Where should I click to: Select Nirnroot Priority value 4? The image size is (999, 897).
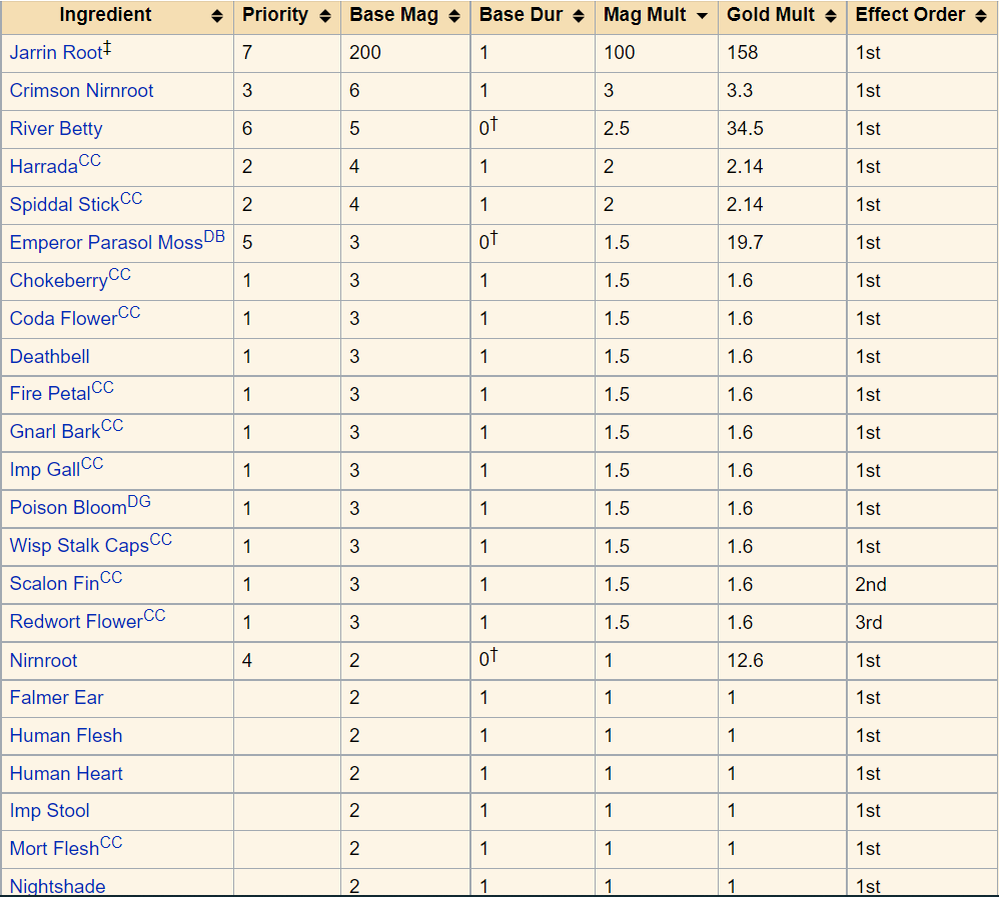pos(247,661)
